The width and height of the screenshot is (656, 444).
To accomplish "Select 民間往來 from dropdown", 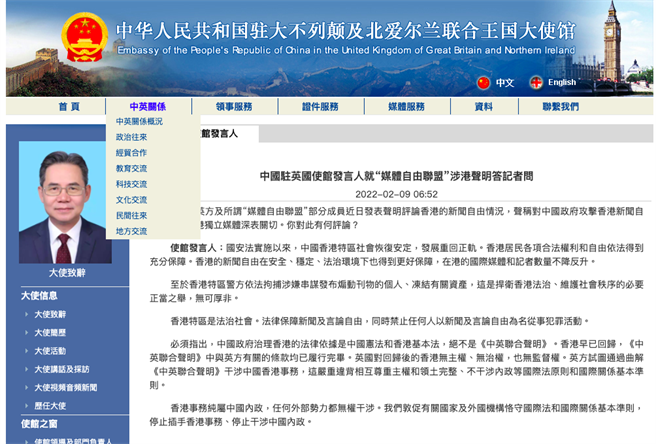I will 131,216.
